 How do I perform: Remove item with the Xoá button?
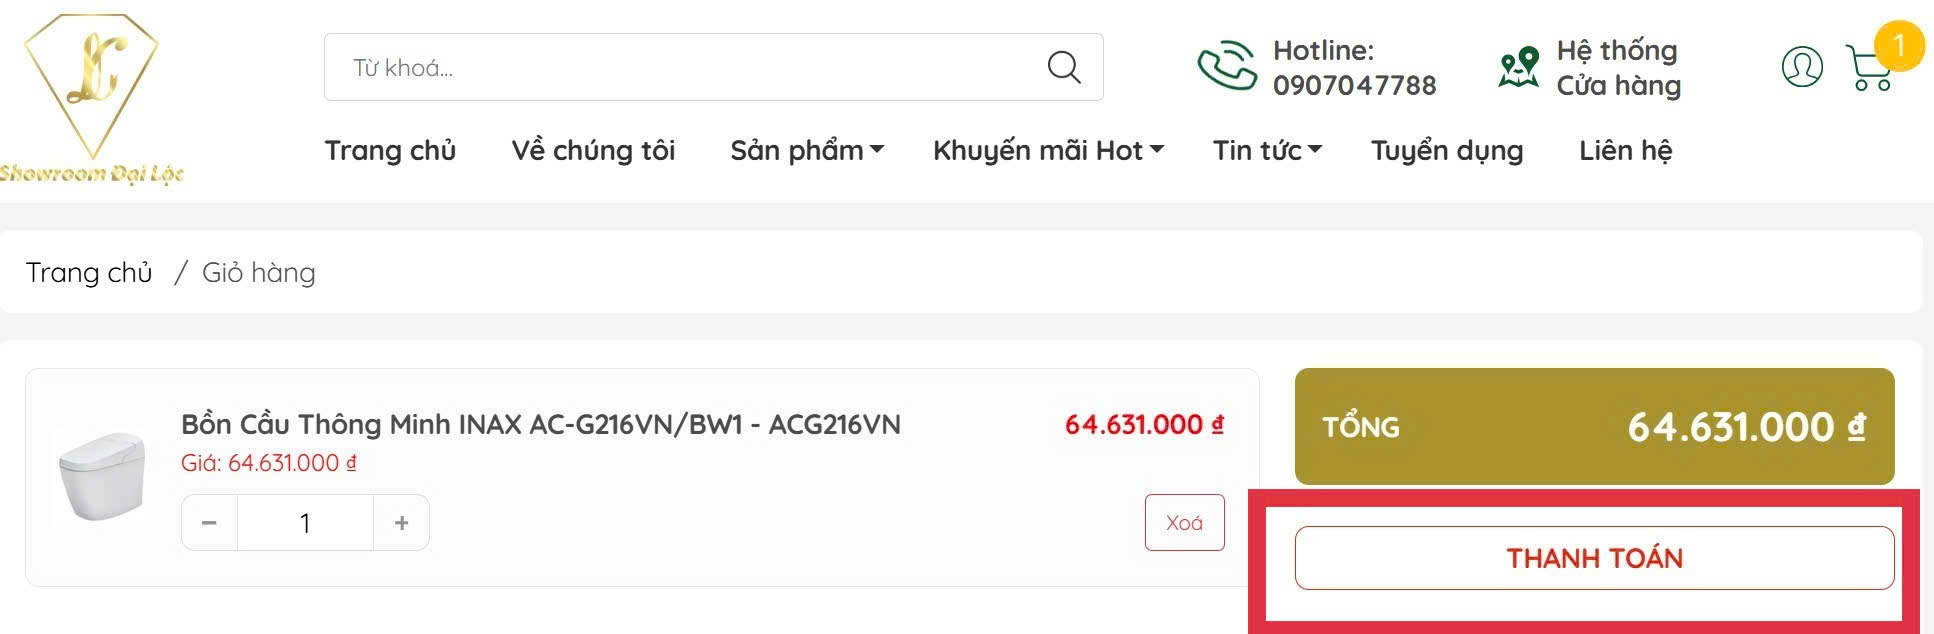coord(1184,523)
